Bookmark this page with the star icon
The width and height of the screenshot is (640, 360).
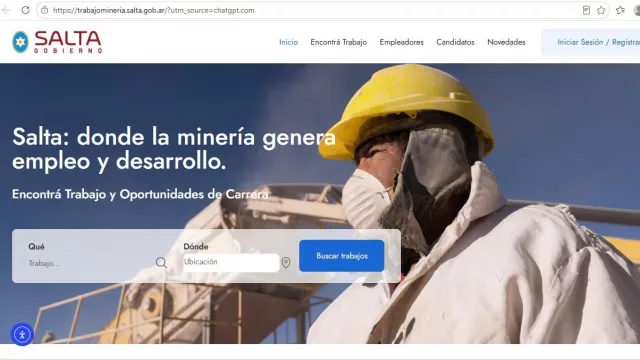pos(601,10)
